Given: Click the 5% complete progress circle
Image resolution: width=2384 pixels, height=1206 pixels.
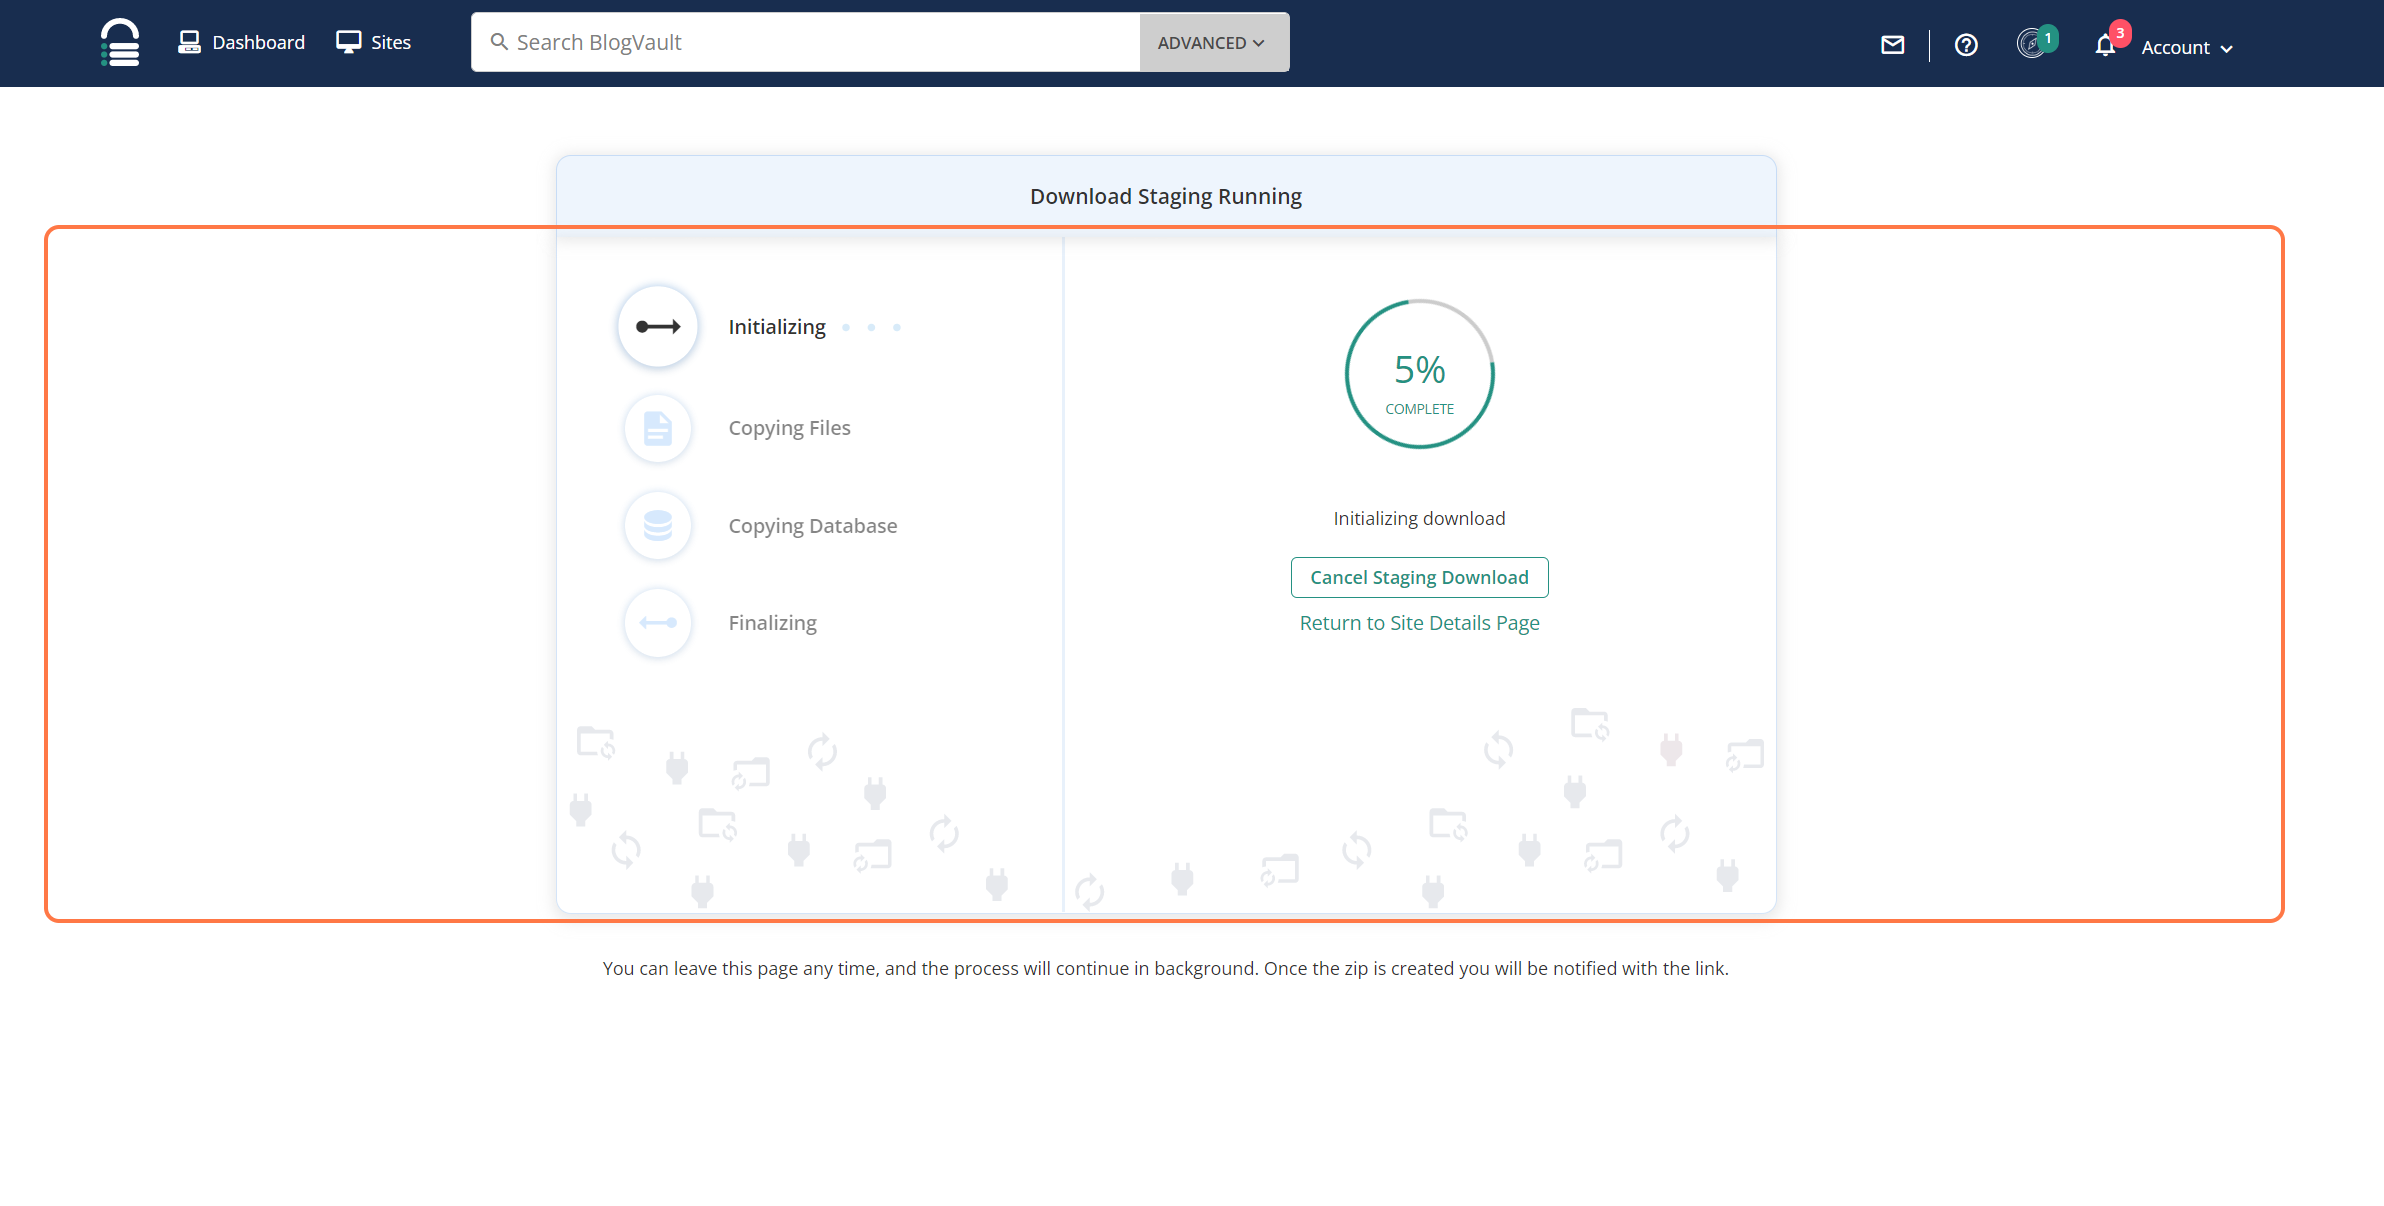Looking at the screenshot, I should click(x=1419, y=374).
